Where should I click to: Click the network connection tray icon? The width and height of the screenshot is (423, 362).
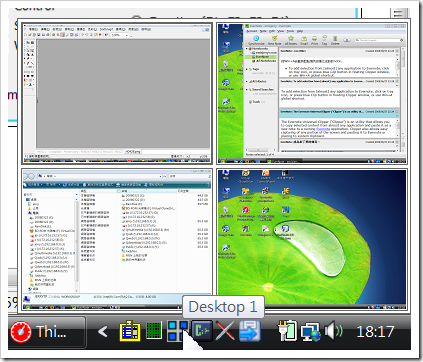pyautogui.click(x=311, y=332)
